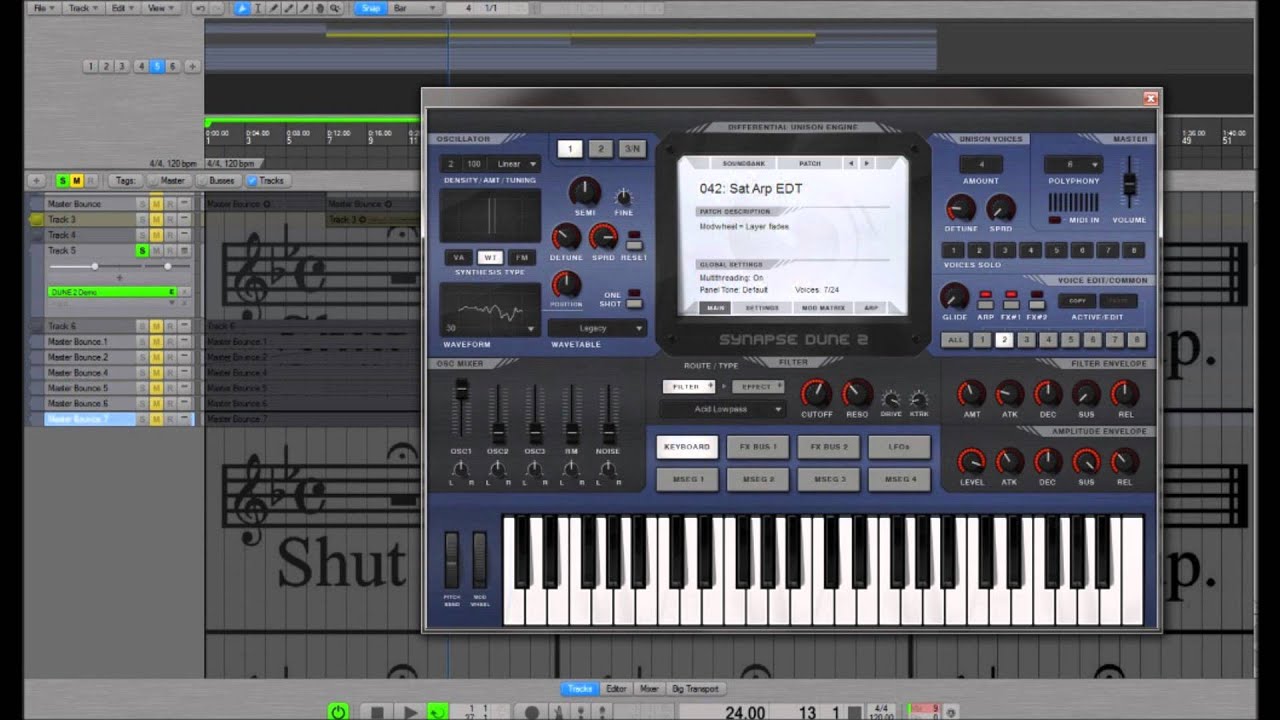Toggle mute on Track 3

(x=156, y=219)
